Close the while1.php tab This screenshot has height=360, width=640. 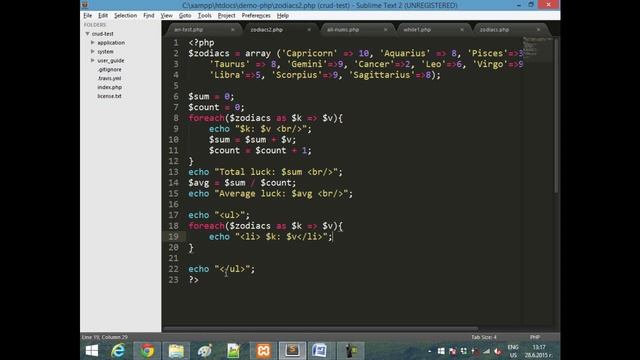point(462,30)
